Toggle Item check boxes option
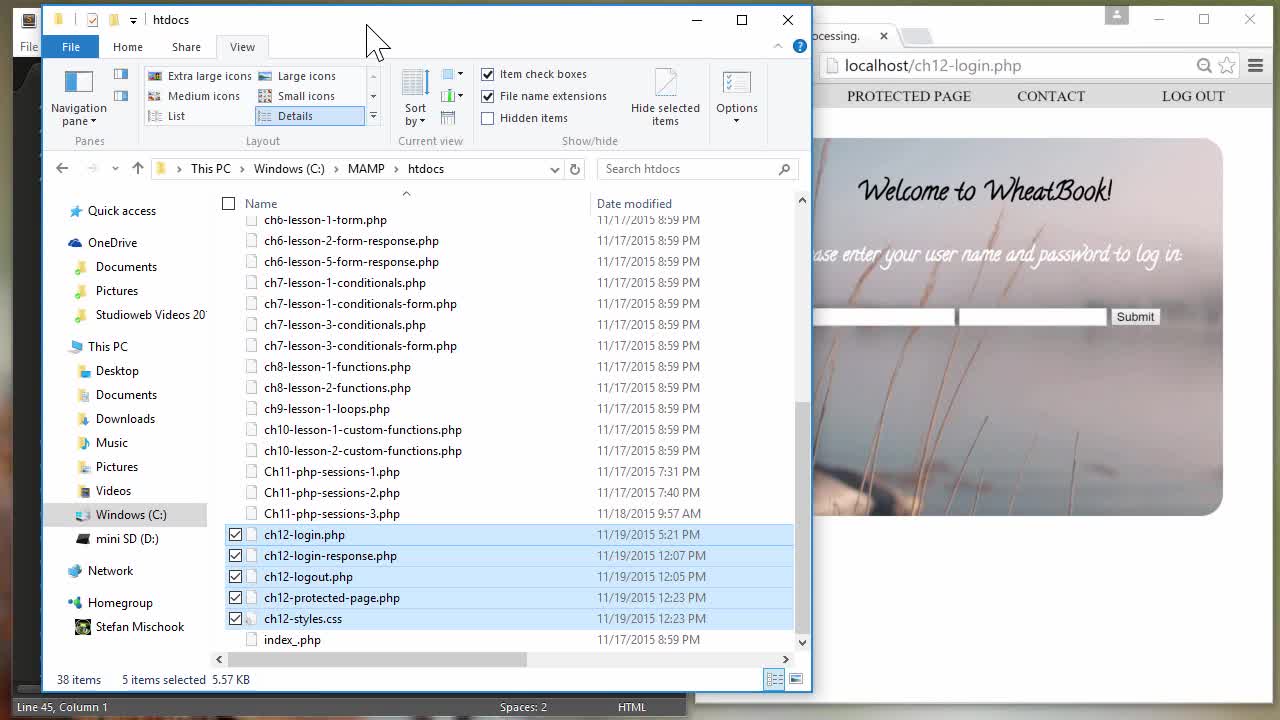This screenshot has height=720, width=1280. [488, 74]
